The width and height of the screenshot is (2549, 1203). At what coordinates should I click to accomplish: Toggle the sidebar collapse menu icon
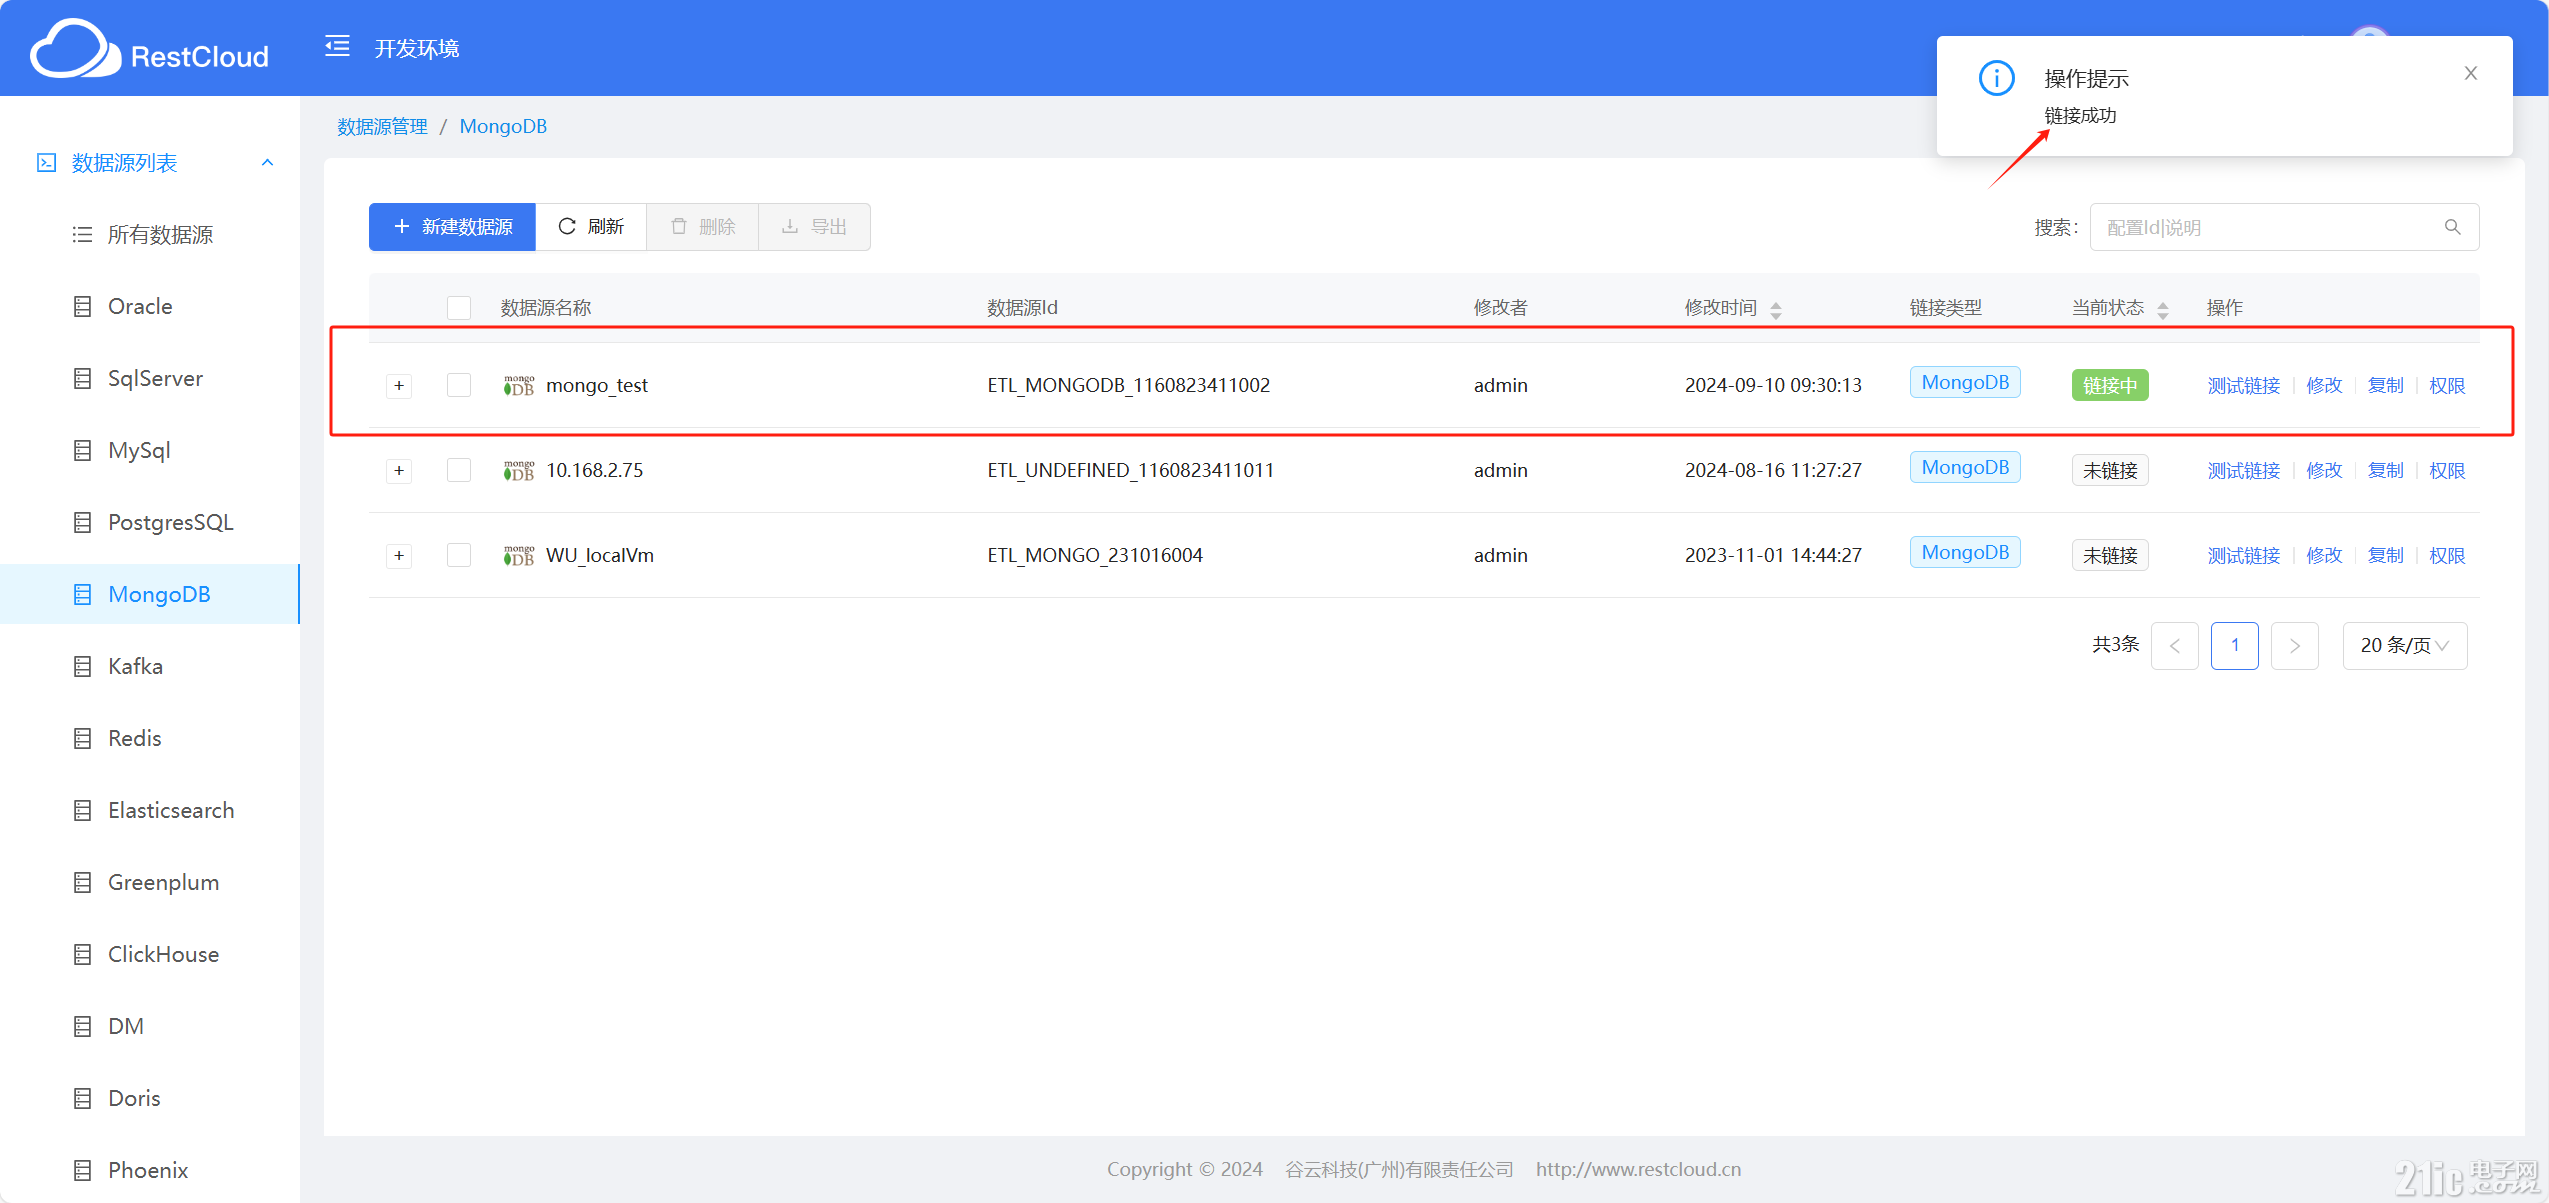click(x=337, y=46)
